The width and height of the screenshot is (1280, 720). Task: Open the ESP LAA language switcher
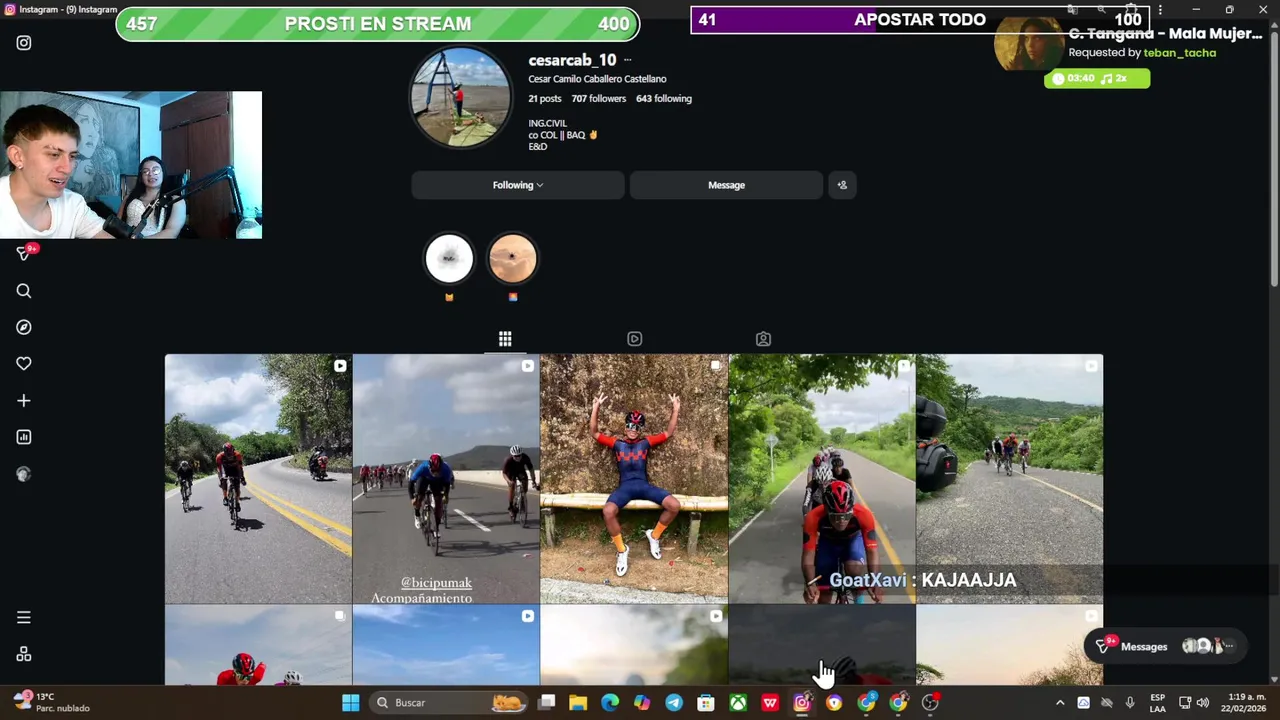click(x=1157, y=703)
